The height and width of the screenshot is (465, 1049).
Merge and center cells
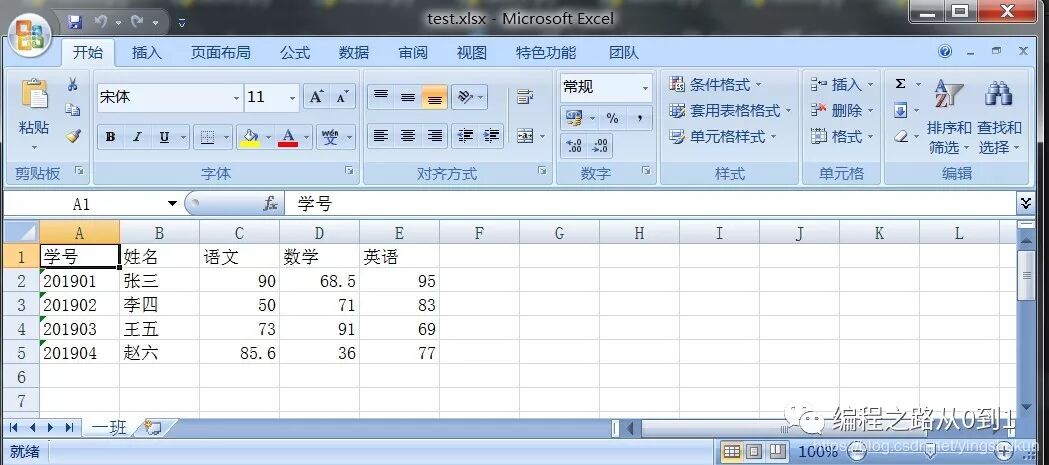tap(526, 136)
